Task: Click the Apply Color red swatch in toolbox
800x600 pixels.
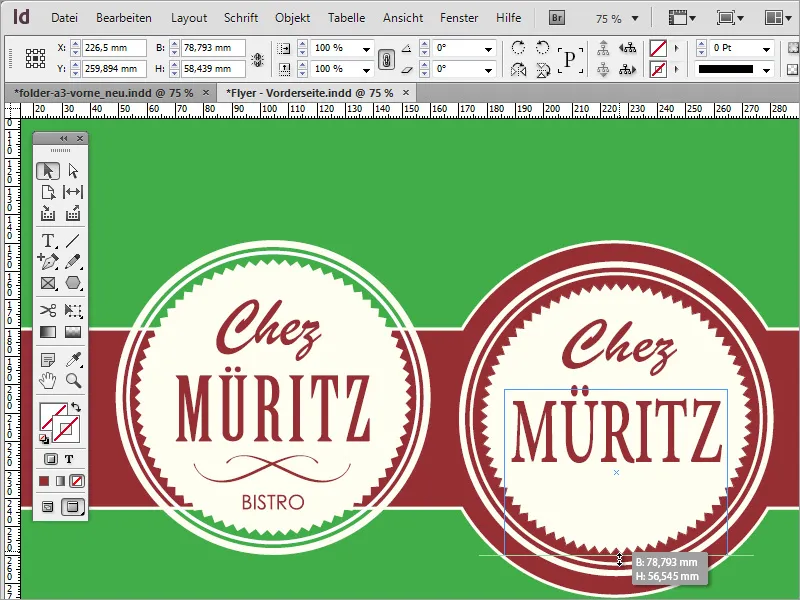Action: pyautogui.click(x=44, y=481)
